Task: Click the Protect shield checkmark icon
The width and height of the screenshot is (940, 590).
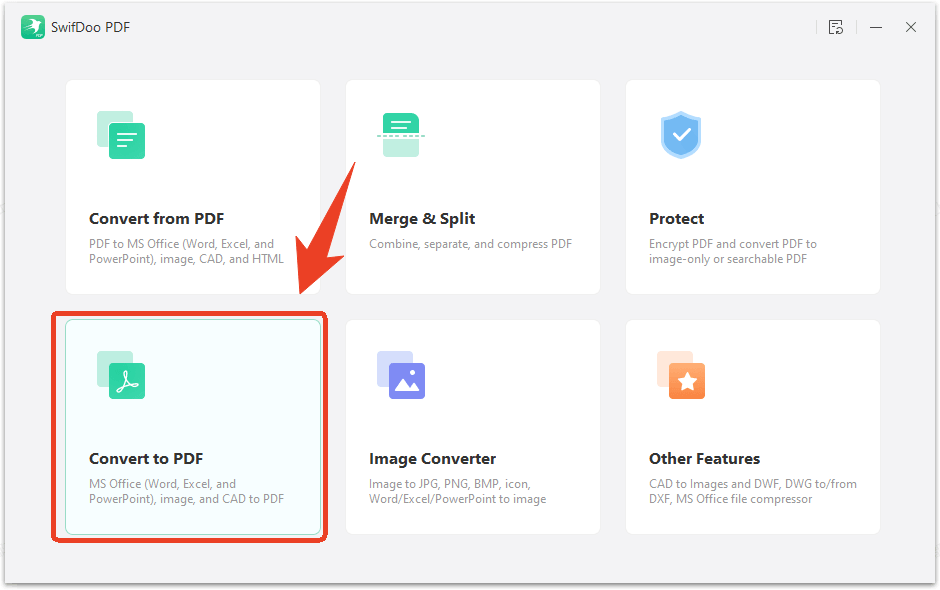Action: tap(681, 135)
